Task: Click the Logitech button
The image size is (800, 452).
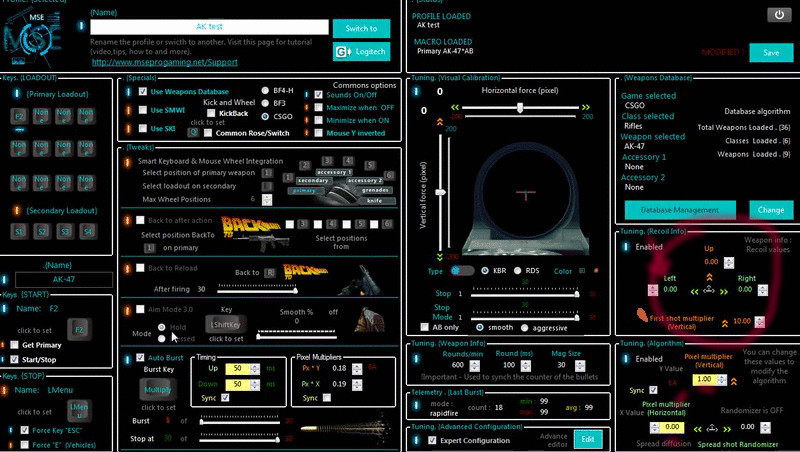Action: (361, 52)
